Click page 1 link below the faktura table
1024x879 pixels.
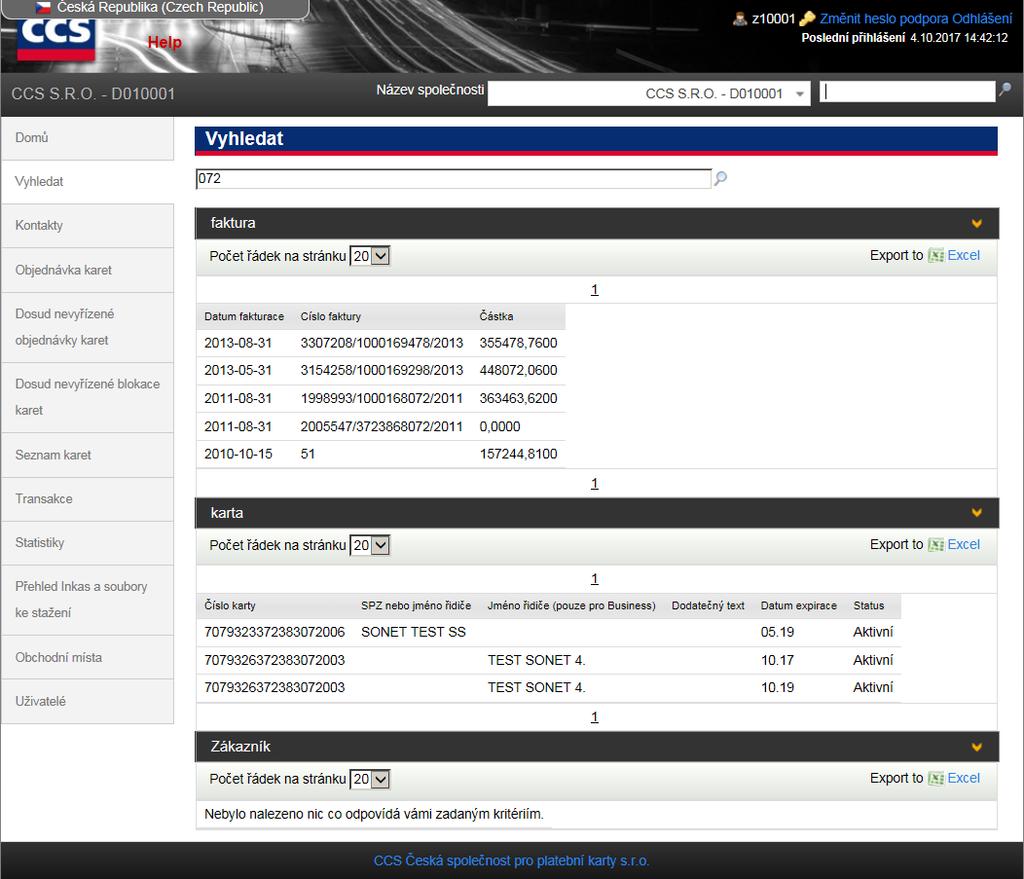pyautogui.click(x=594, y=484)
